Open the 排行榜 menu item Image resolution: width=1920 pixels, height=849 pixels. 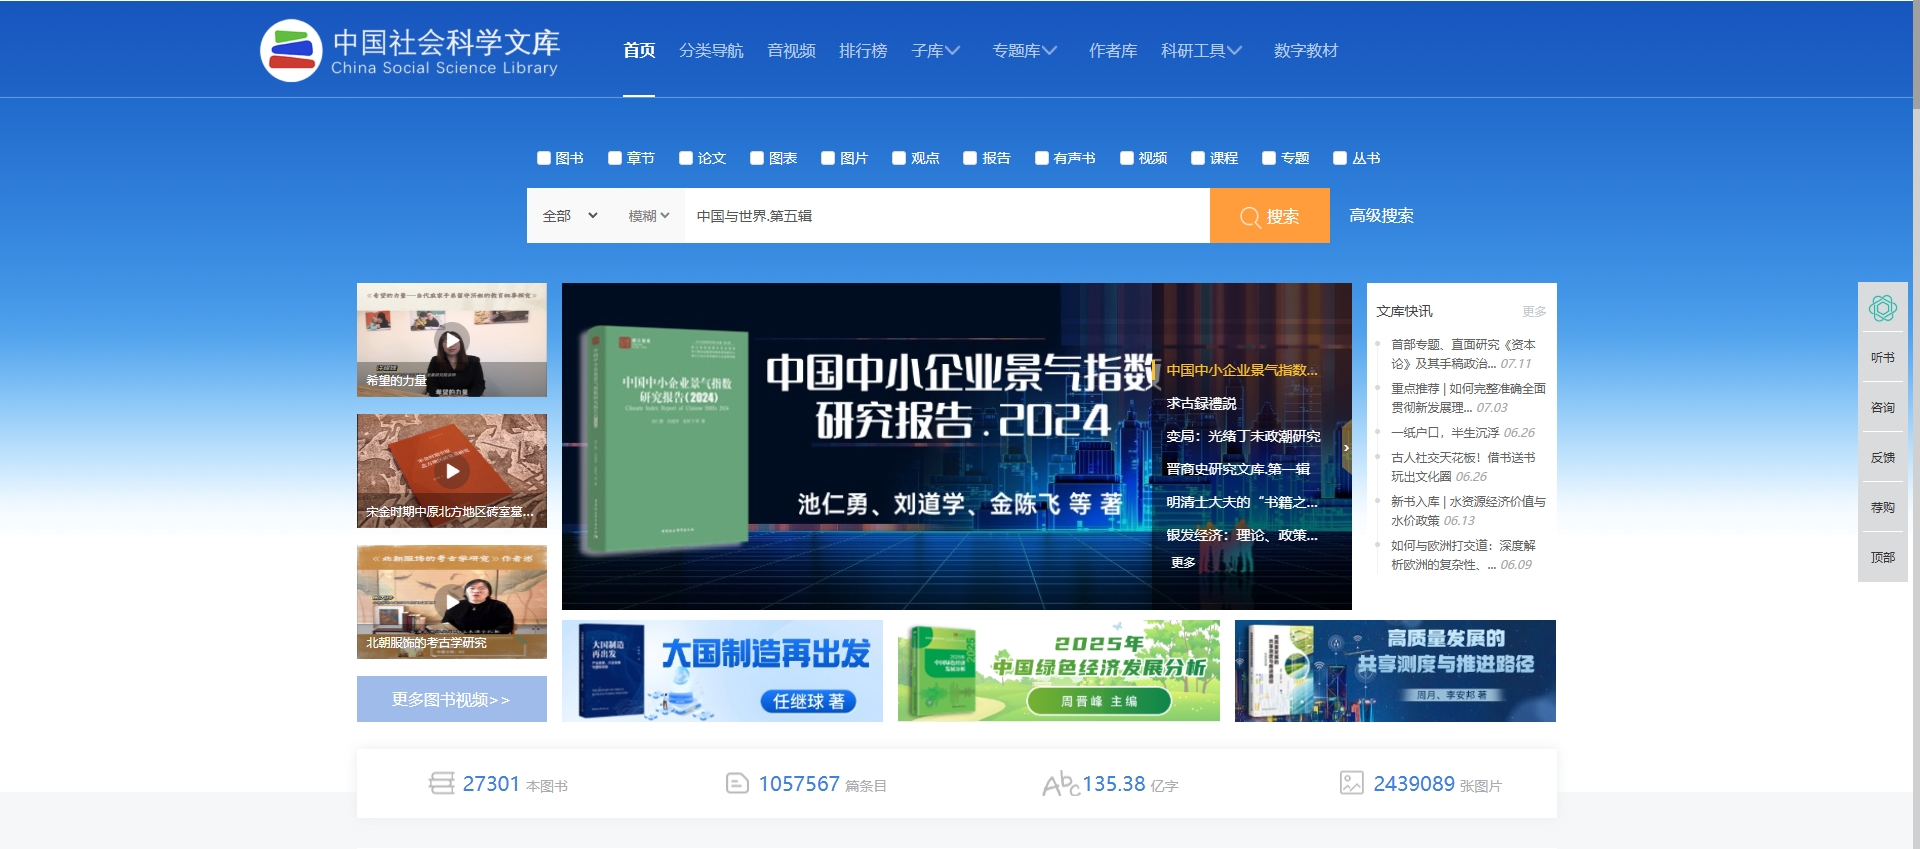tap(863, 51)
